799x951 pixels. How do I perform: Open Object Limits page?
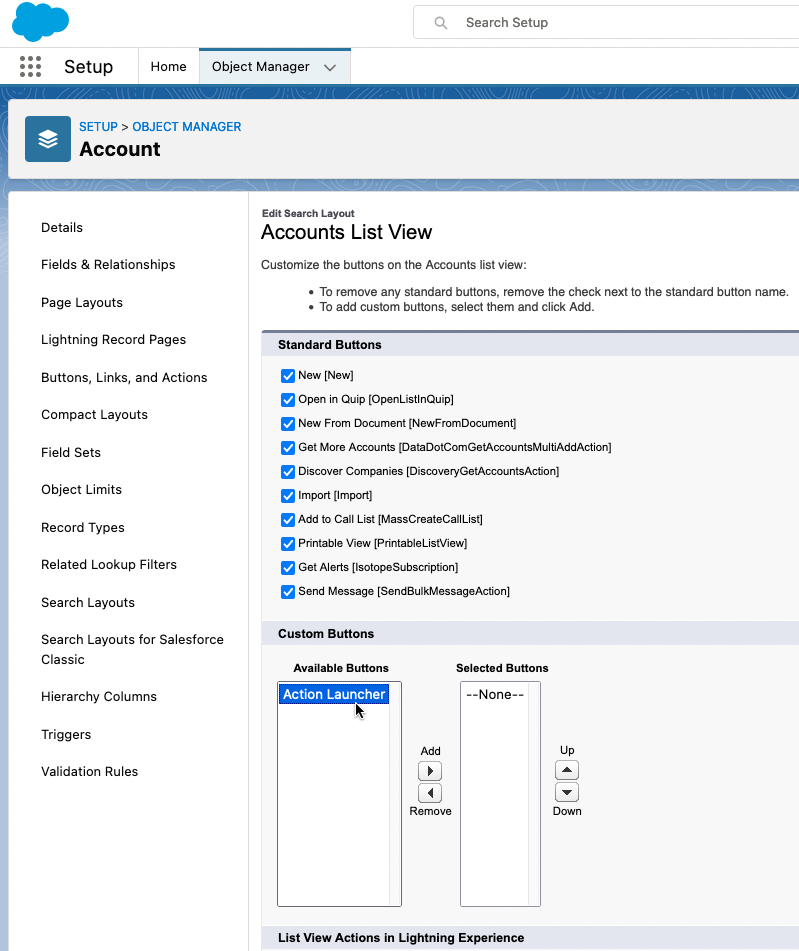[81, 489]
